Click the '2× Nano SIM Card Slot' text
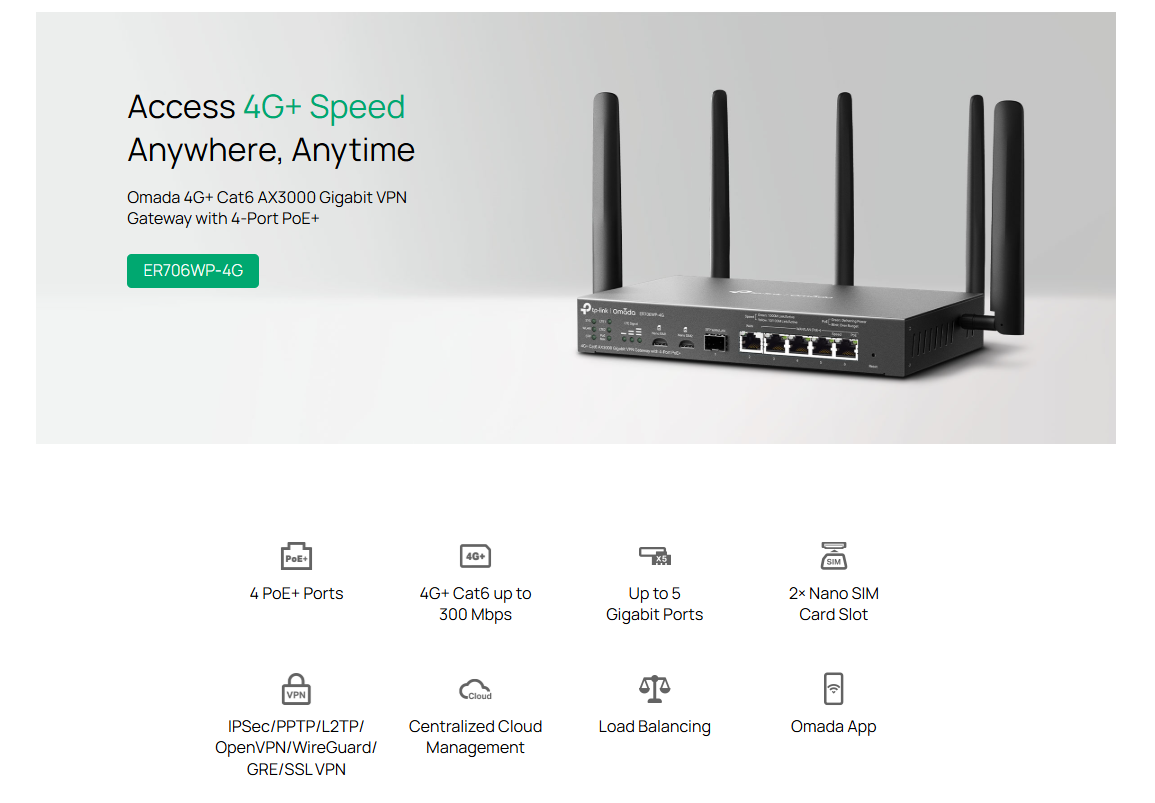Viewport: 1155px width, 803px height. coord(833,604)
